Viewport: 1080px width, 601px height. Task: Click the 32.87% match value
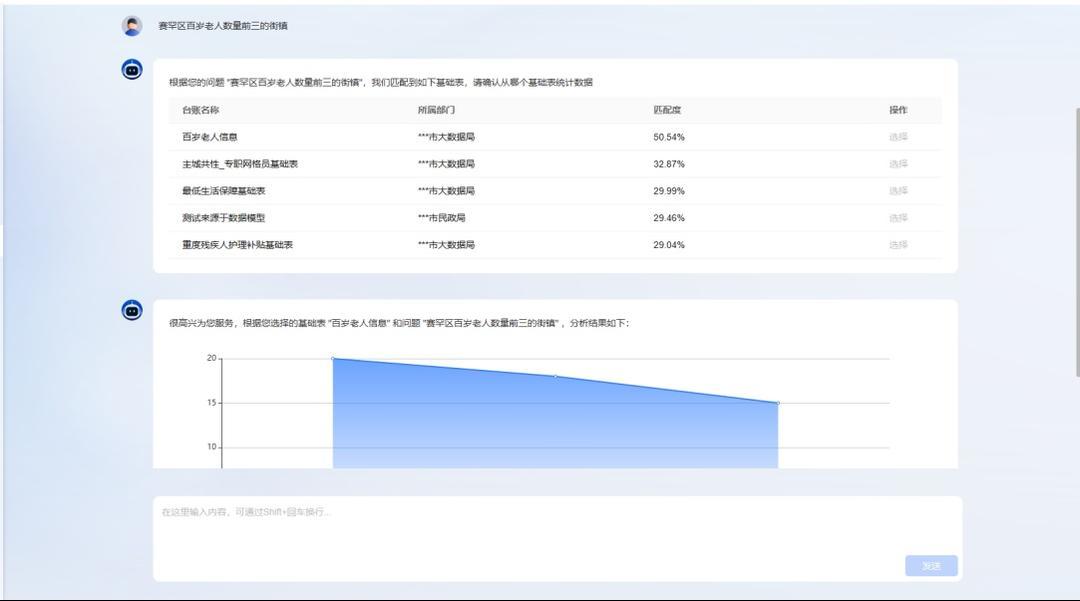[x=669, y=164]
